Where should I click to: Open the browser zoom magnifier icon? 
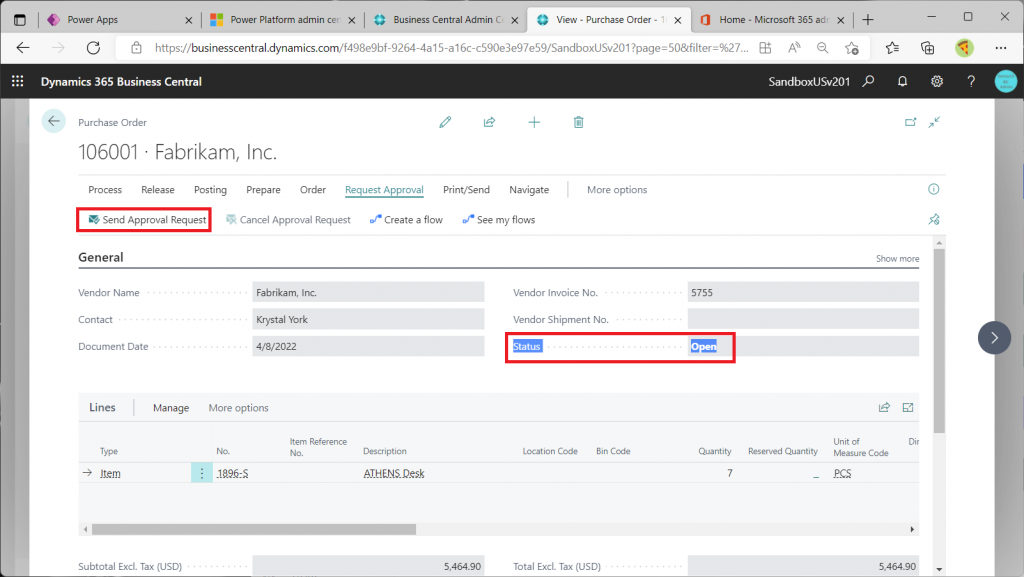[822, 48]
